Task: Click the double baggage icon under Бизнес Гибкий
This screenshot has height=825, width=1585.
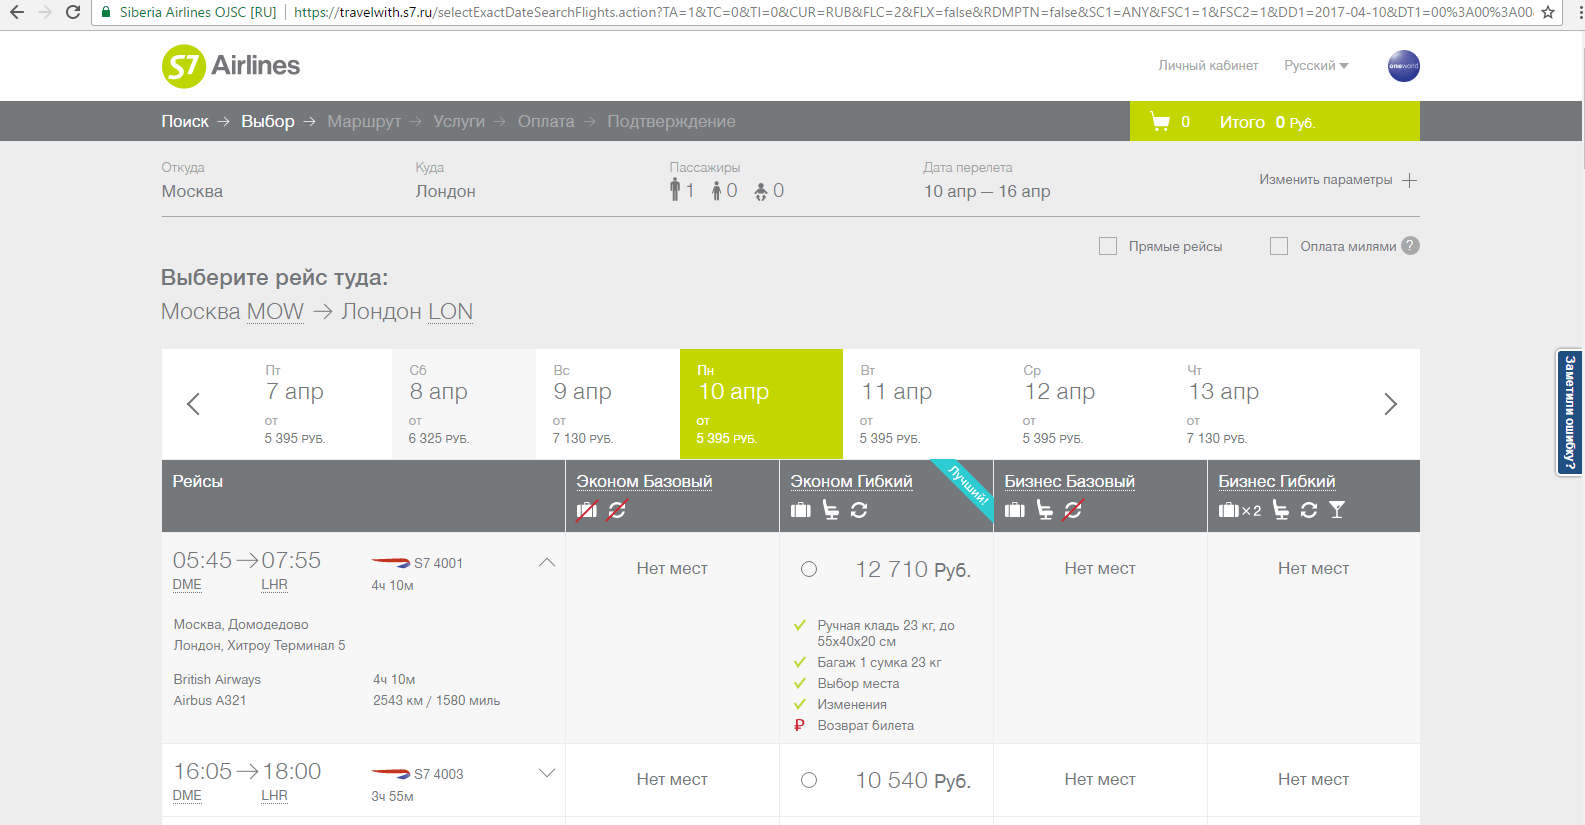Action: pyautogui.click(x=1240, y=510)
